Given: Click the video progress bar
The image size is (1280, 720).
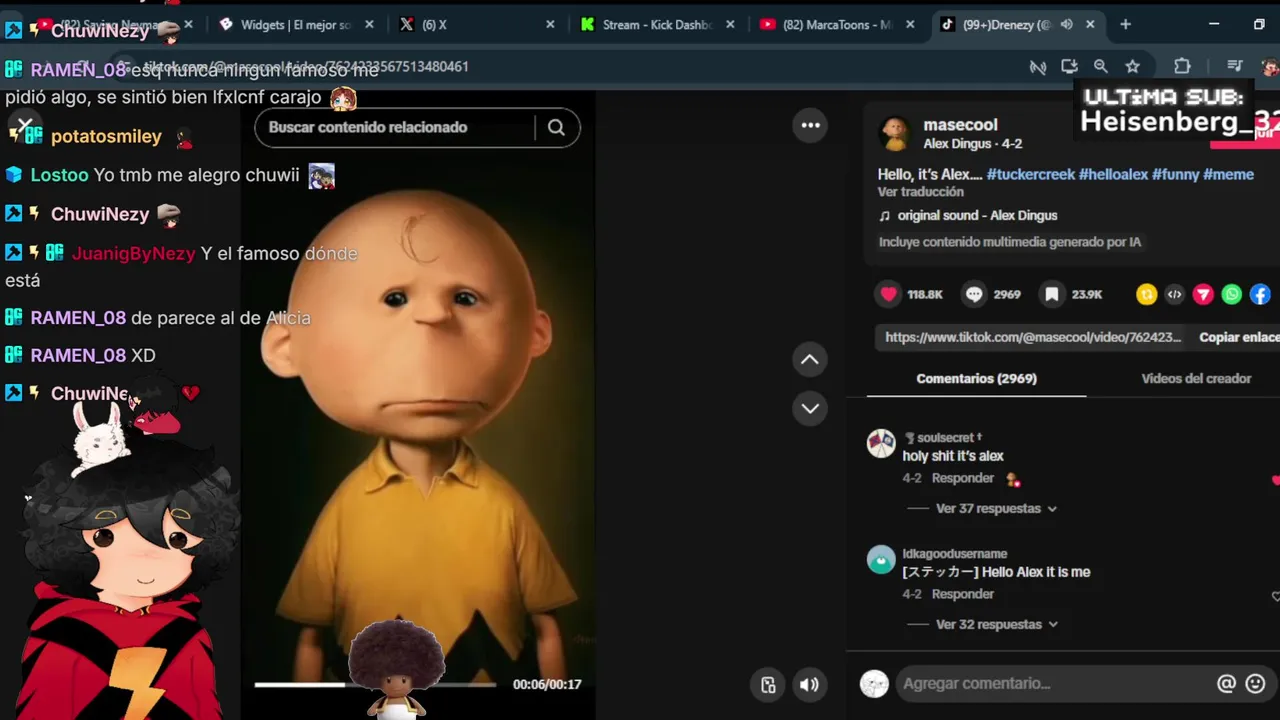Looking at the screenshot, I should (375, 685).
